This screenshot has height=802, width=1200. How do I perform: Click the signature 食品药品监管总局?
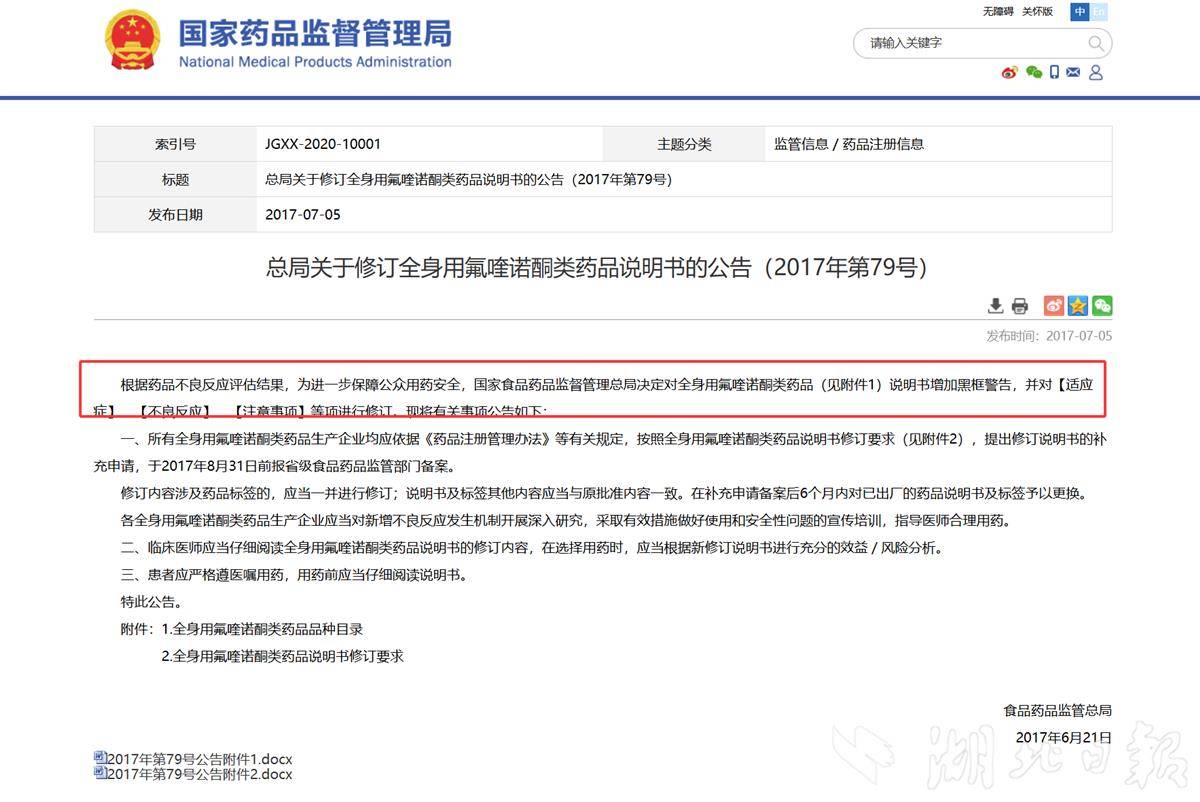1058,711
